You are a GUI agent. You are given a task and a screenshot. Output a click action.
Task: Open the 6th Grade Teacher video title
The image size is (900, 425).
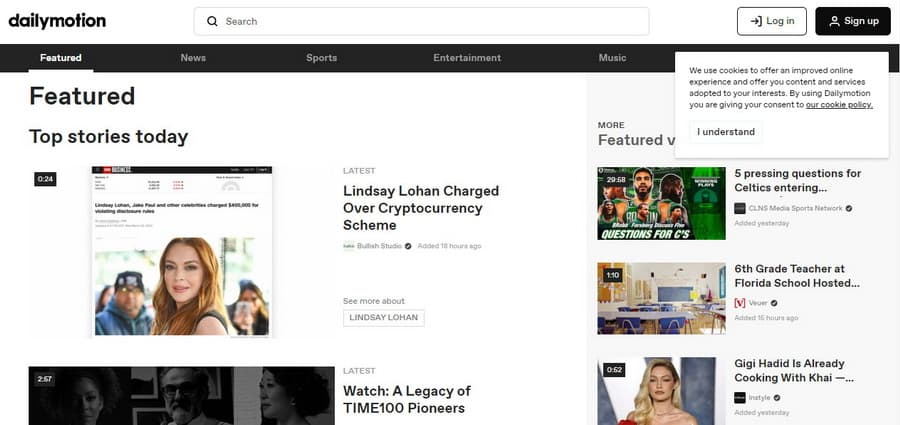pyautogui.click(x=797, y=276)
